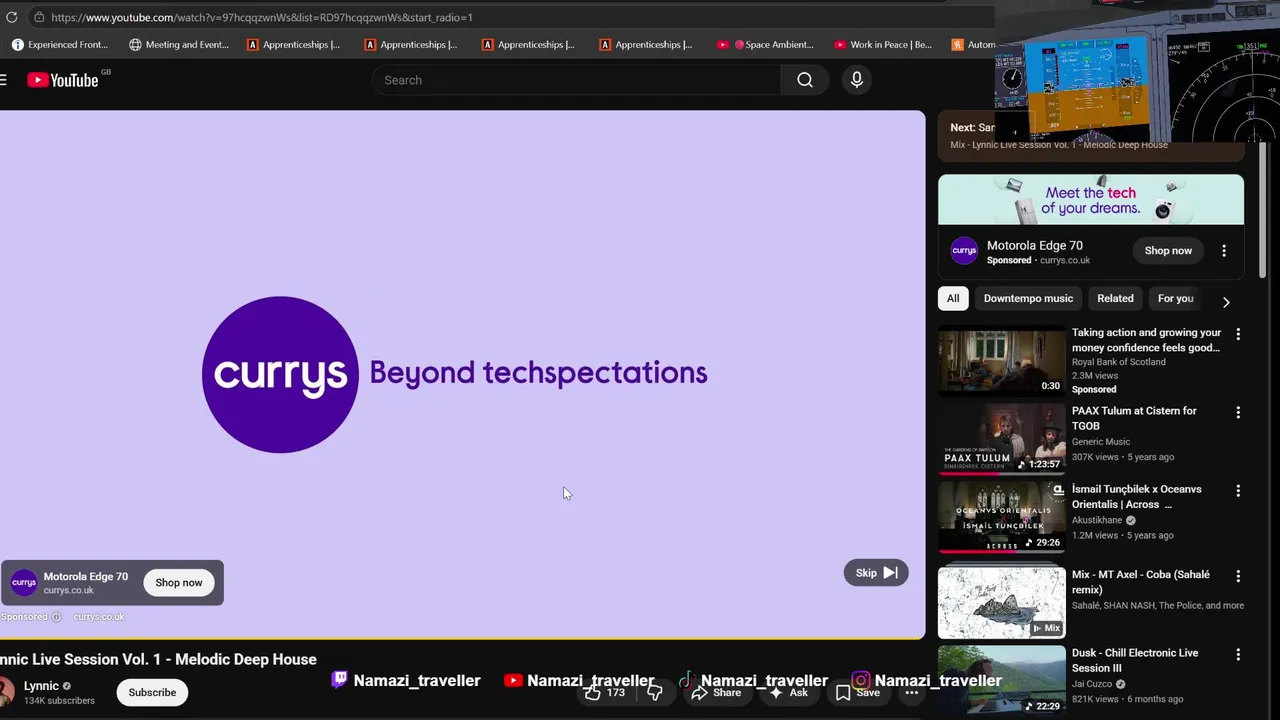Click the sidebar vertical scrollbar
1280x720 pixels.
tap(1262, 210)
